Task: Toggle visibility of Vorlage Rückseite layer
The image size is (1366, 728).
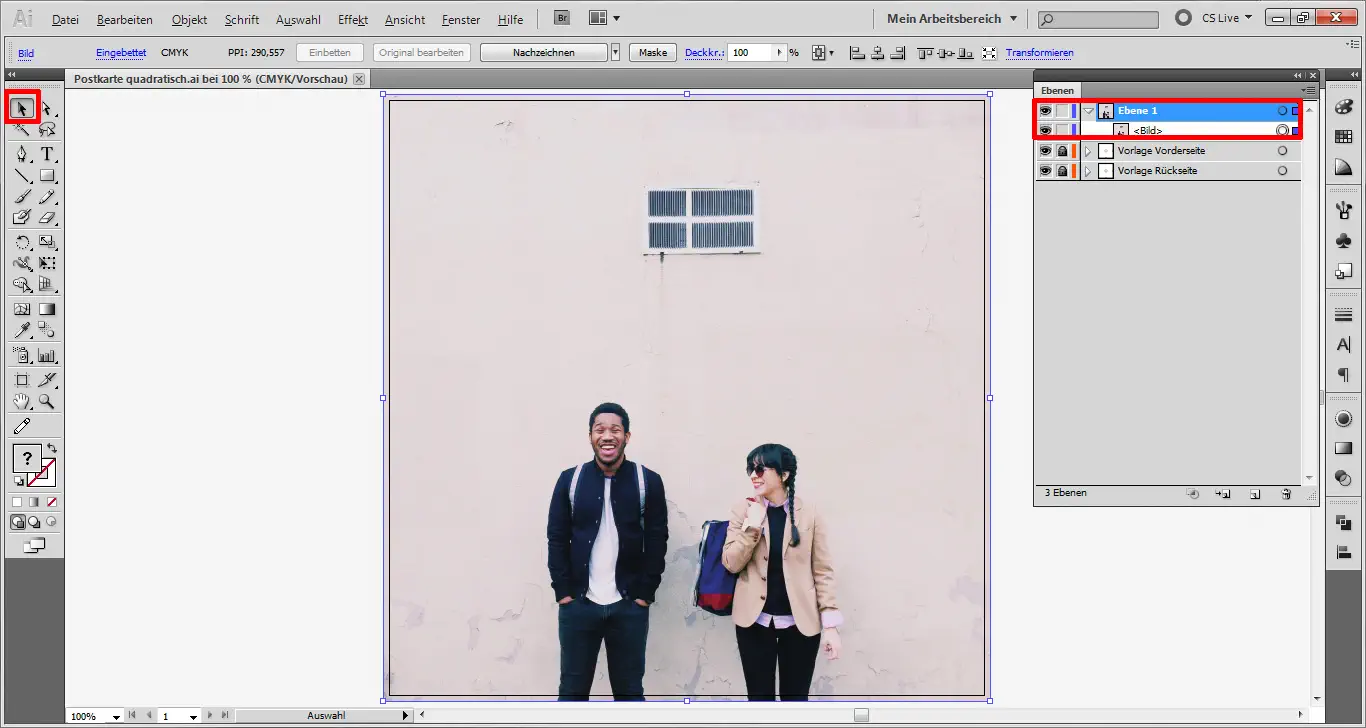Action: click(x=1045, y=171)
